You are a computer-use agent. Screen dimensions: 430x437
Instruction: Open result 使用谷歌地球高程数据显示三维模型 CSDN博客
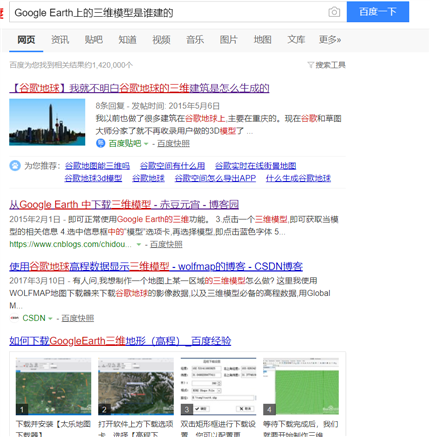coord(156,267)
